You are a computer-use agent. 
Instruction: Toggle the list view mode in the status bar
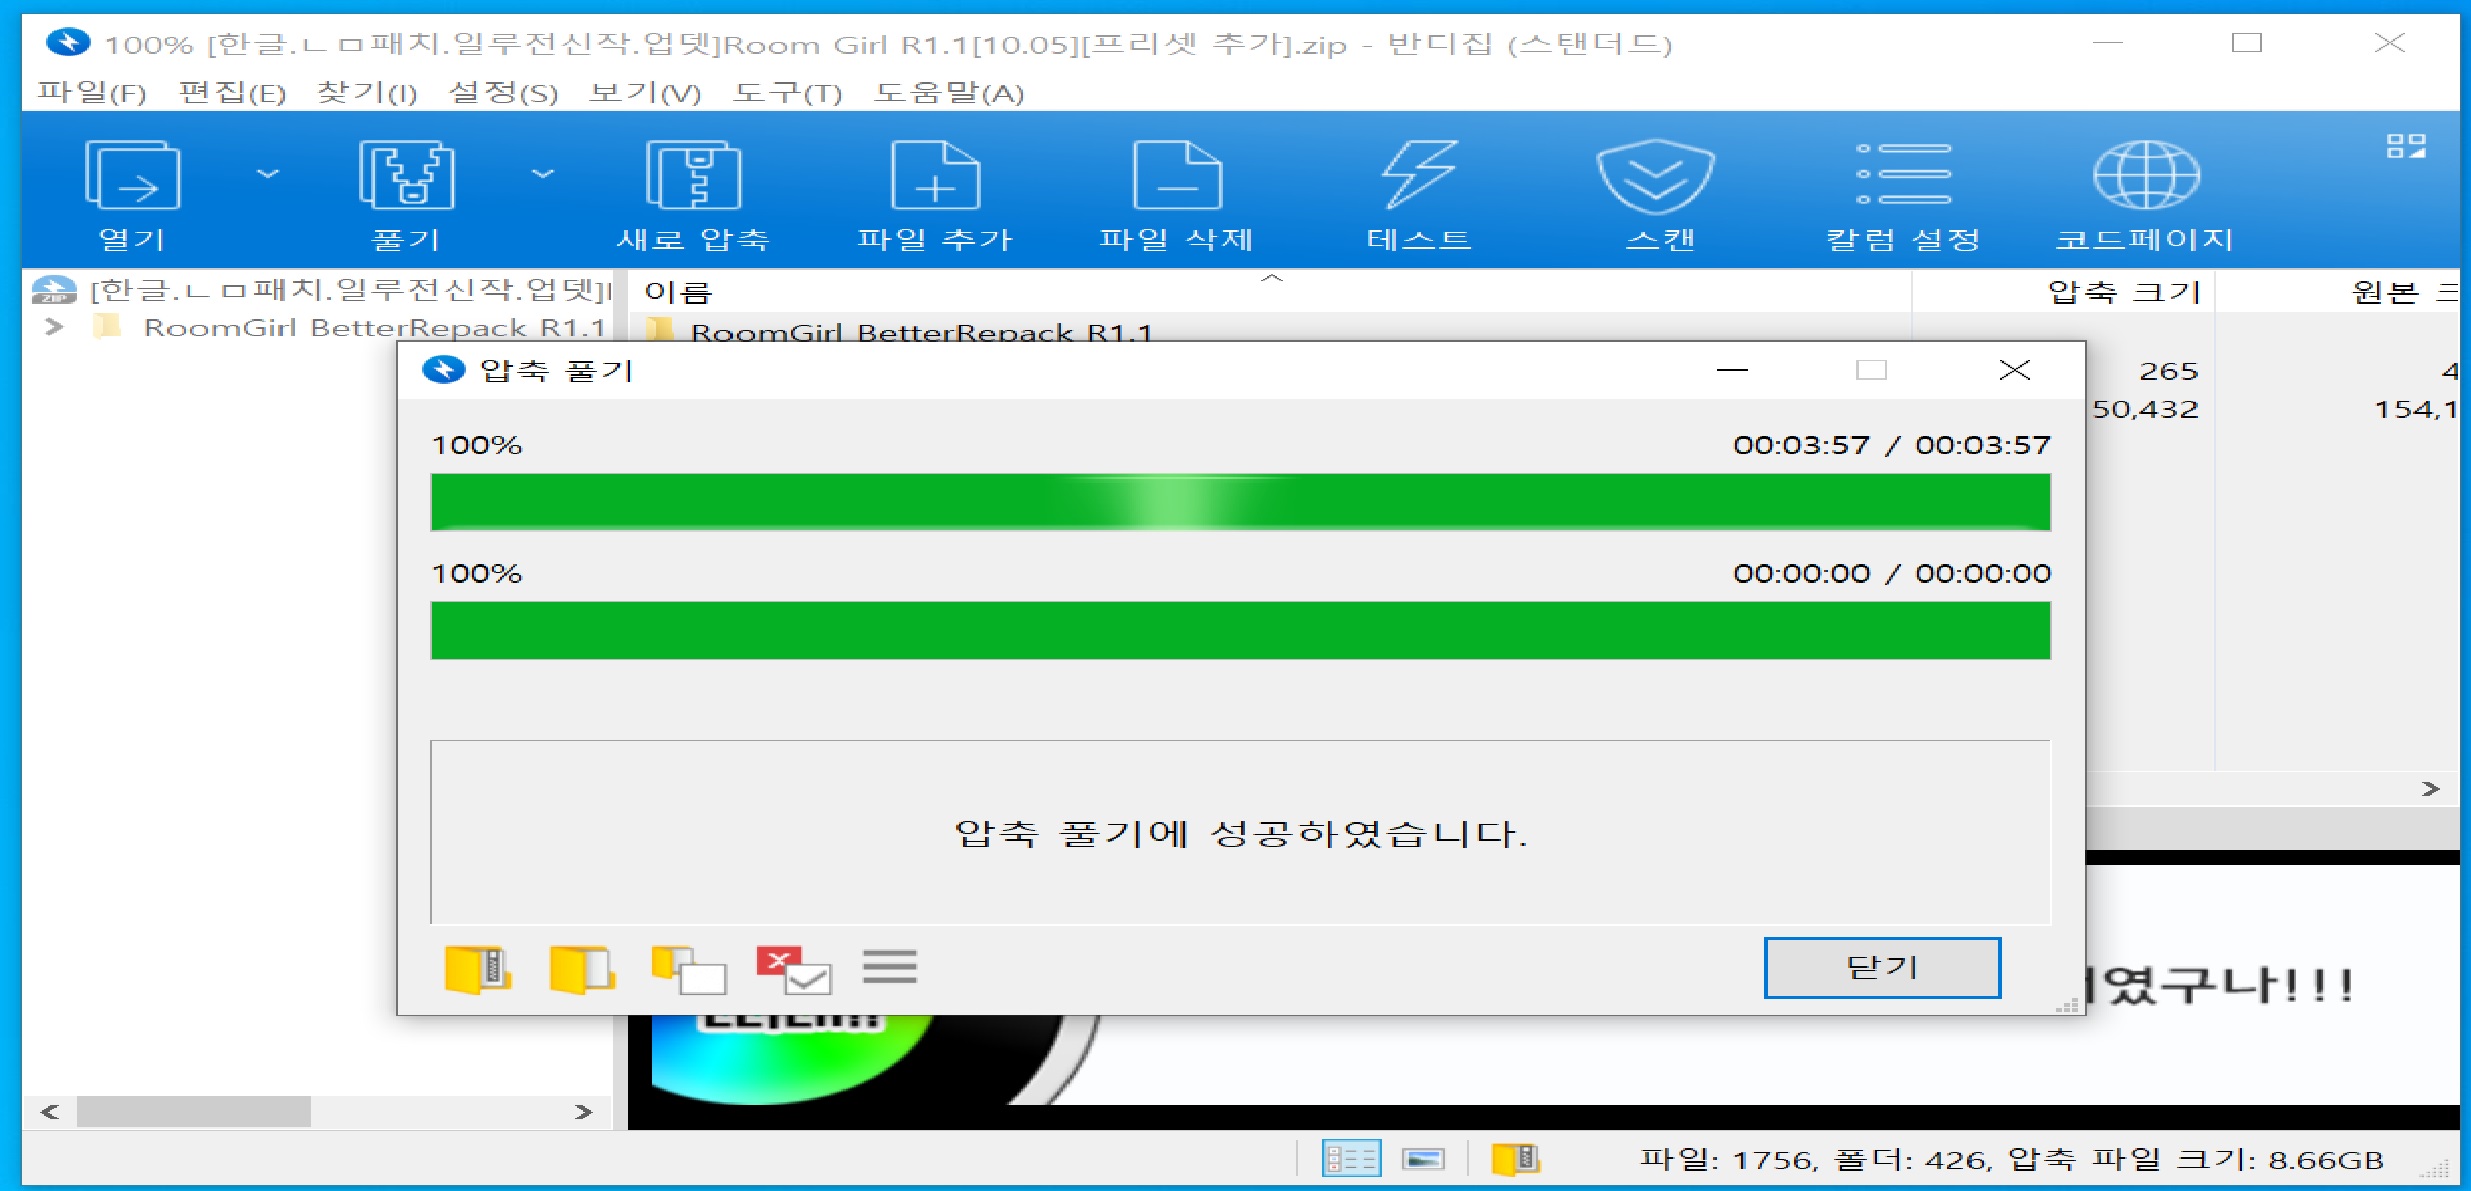(1351, 1159)
